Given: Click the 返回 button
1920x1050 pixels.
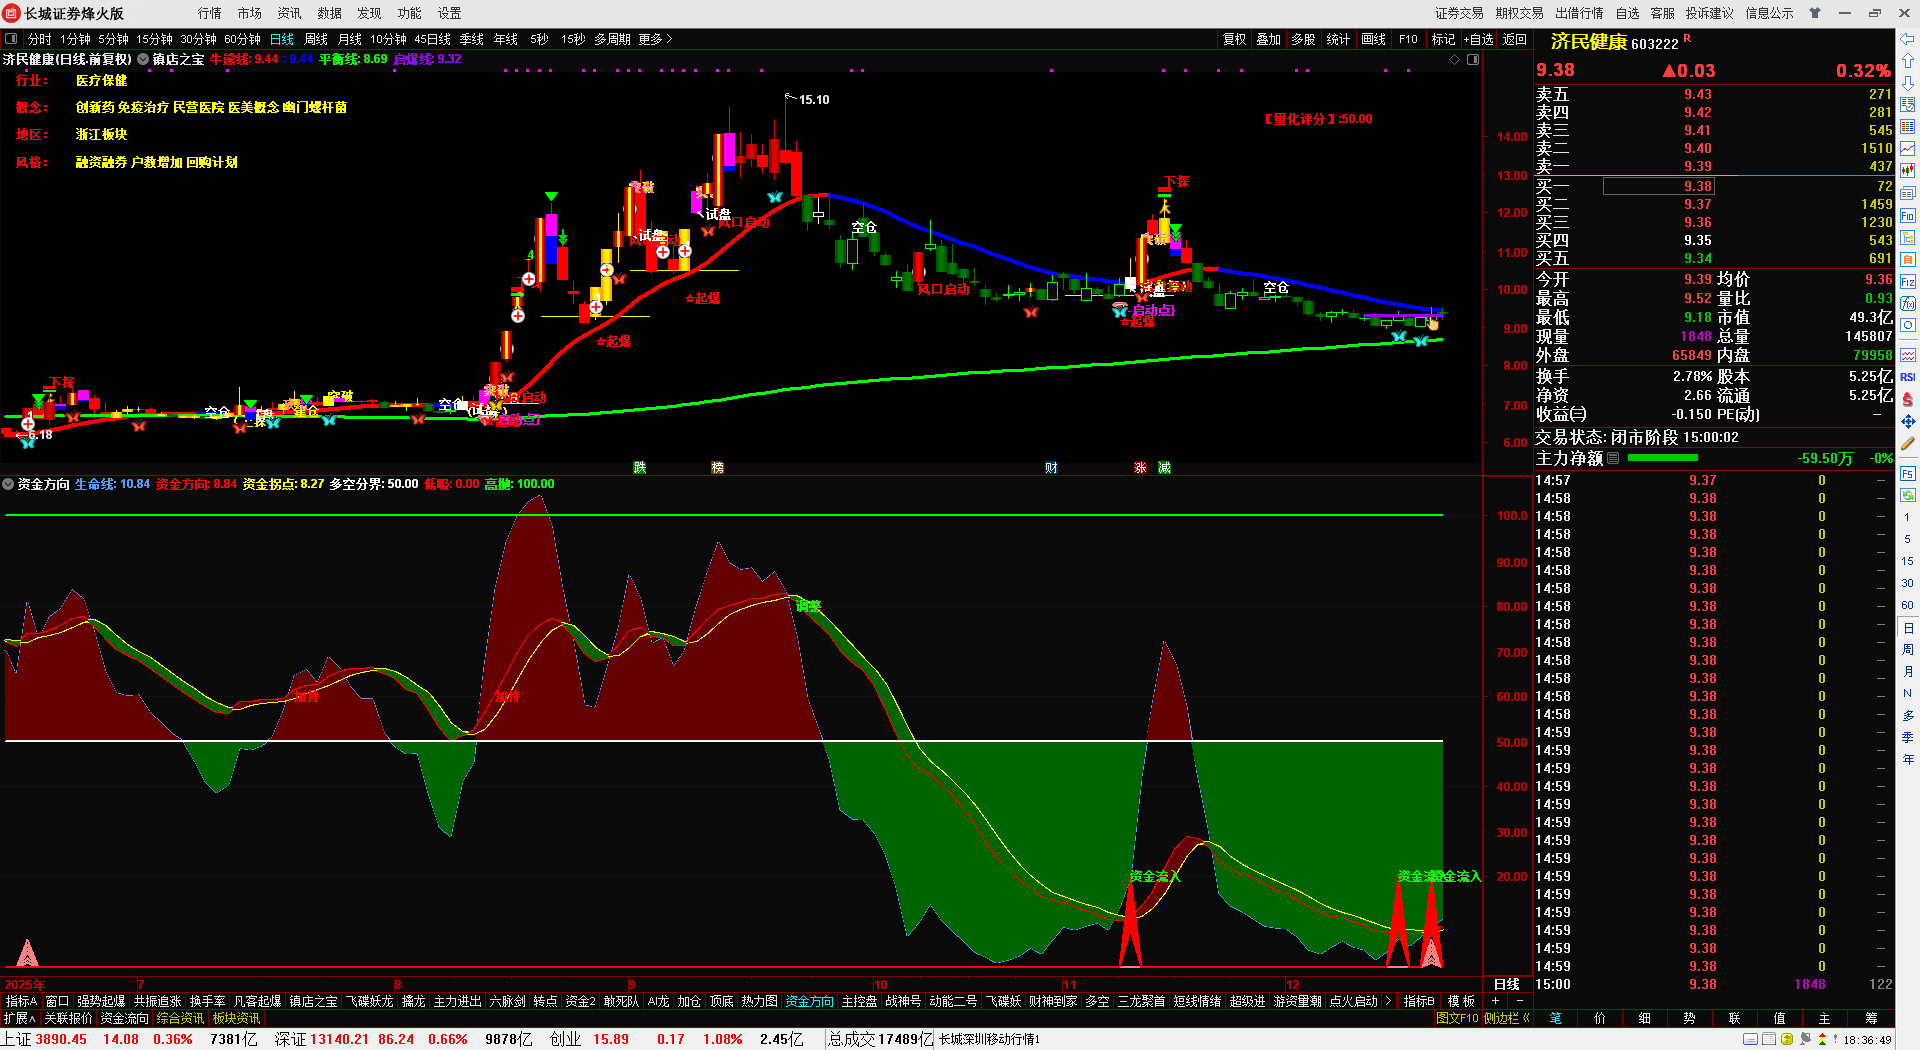Looking at the screenshot, I should point(1515,39).
